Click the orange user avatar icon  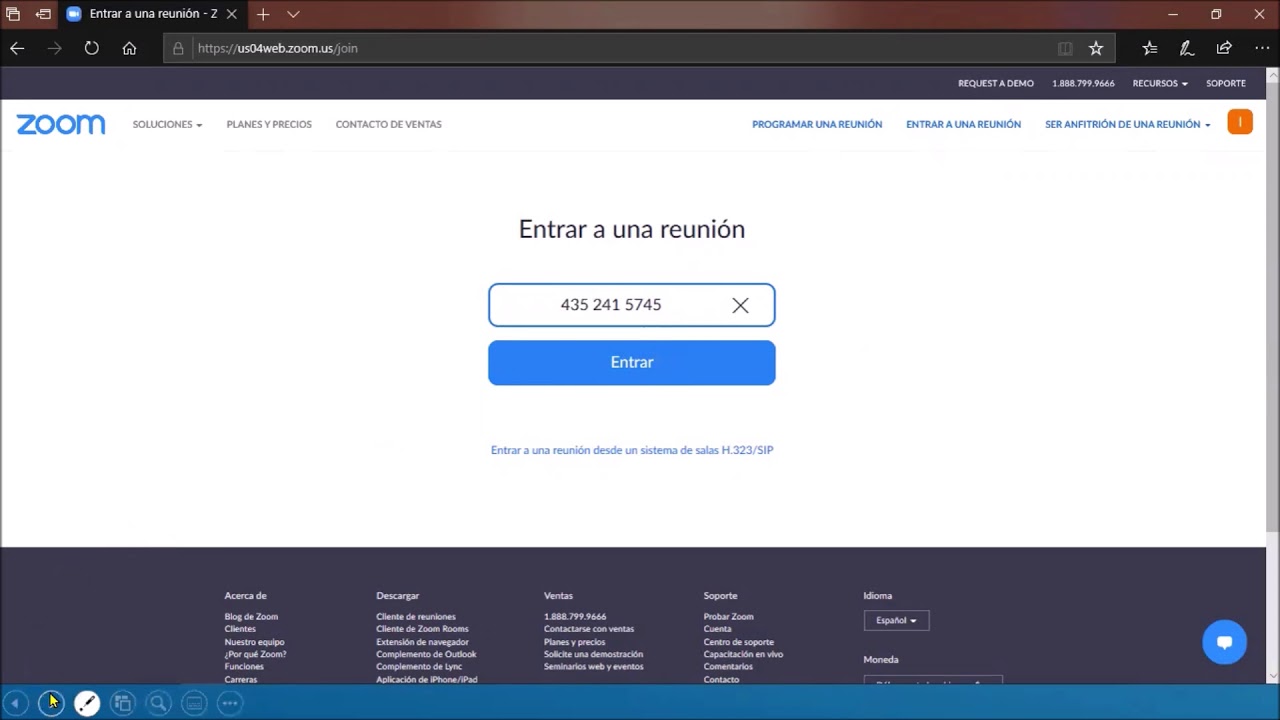point(1240,122)
